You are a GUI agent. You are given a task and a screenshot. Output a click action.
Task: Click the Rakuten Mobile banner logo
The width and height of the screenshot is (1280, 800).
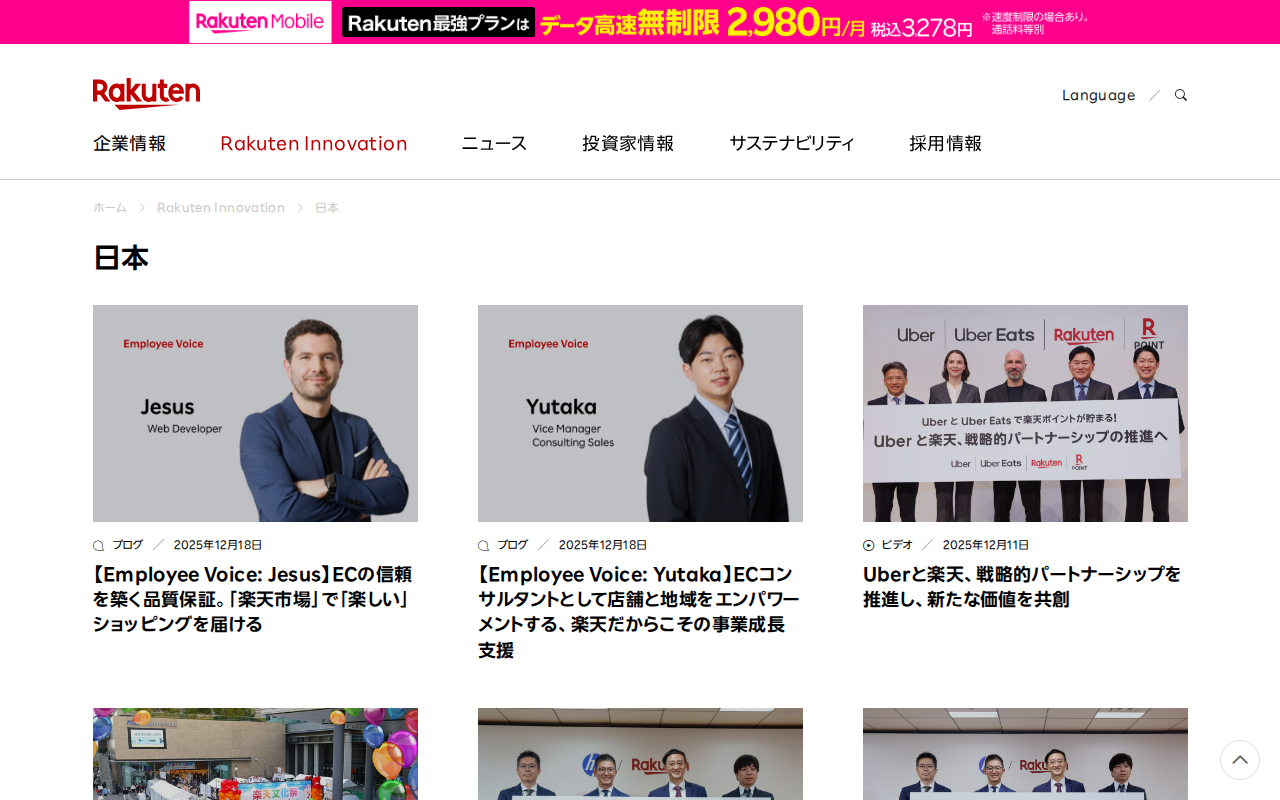(261, 22)
